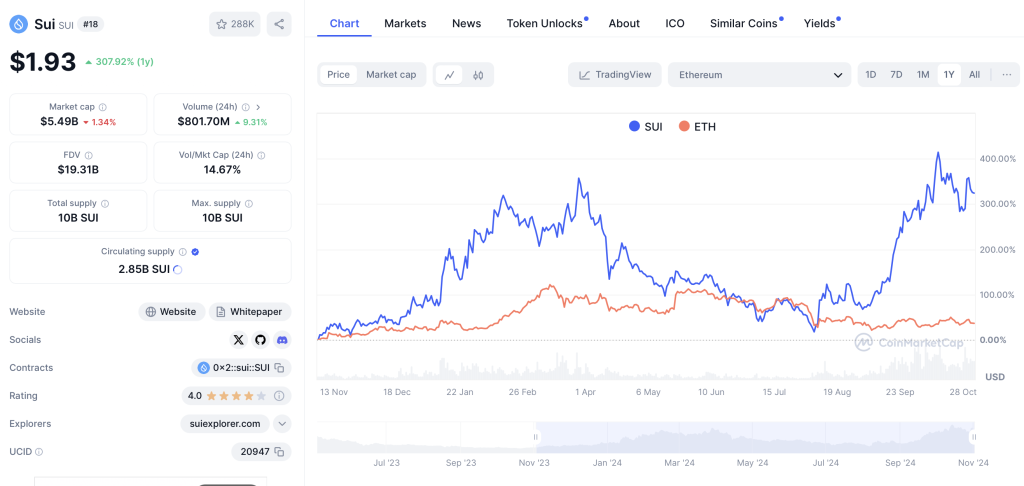Switch to the Chart tab

pyautogui.click(x=344, y=24)
